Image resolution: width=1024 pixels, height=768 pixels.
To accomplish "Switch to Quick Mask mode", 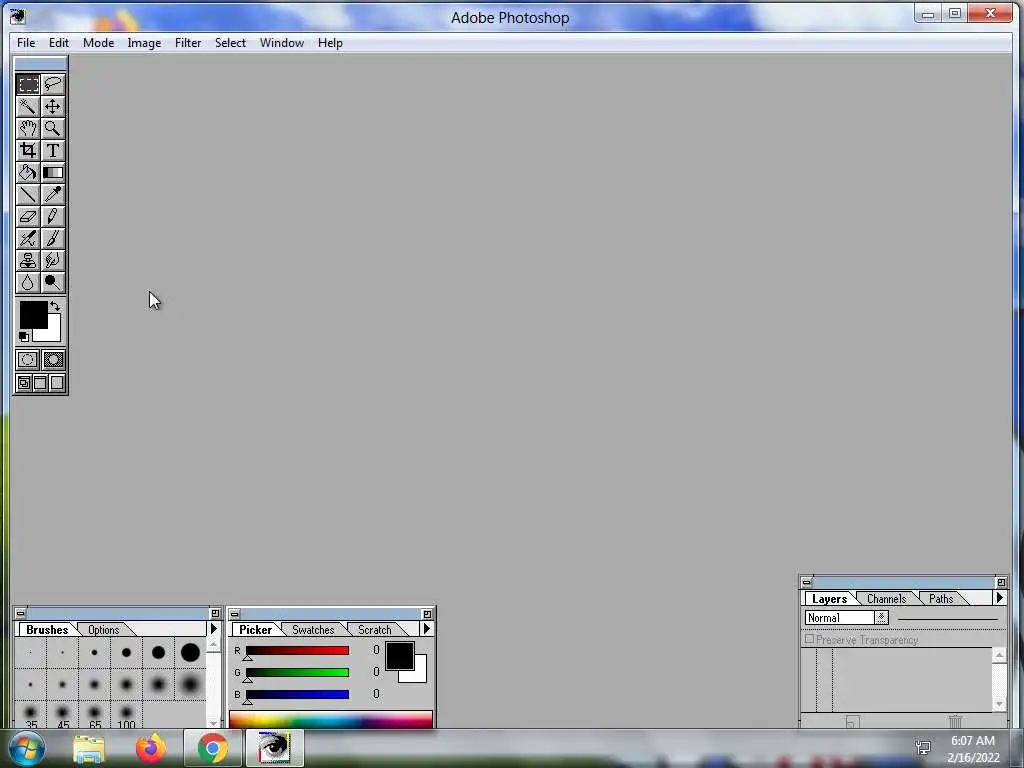I will coord(53,360).
